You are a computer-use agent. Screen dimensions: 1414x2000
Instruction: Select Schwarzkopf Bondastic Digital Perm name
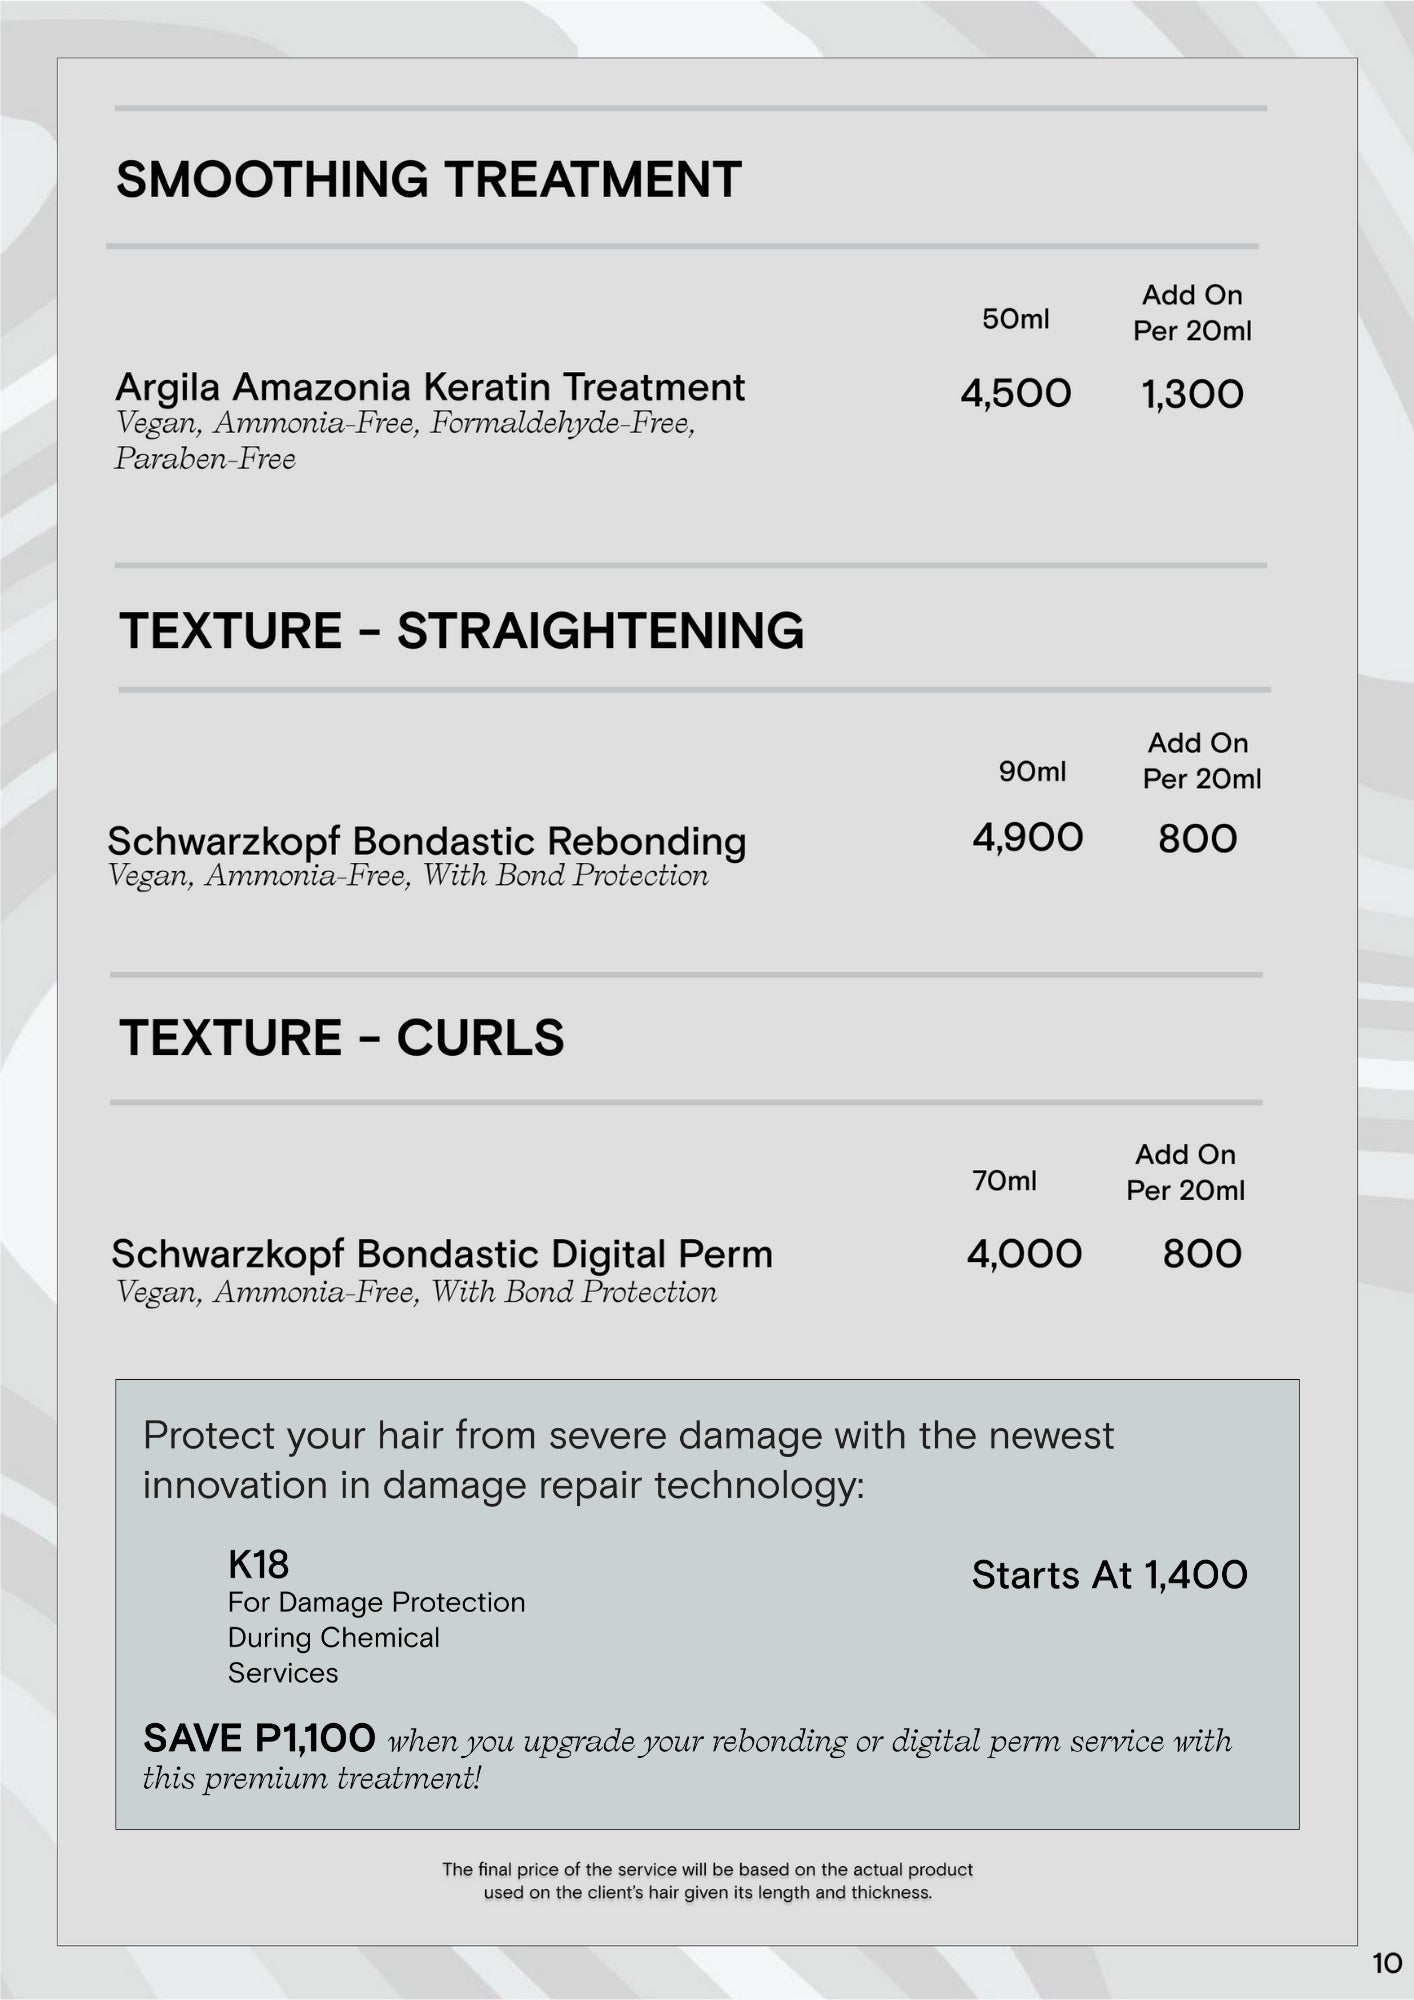point(442,1254)
